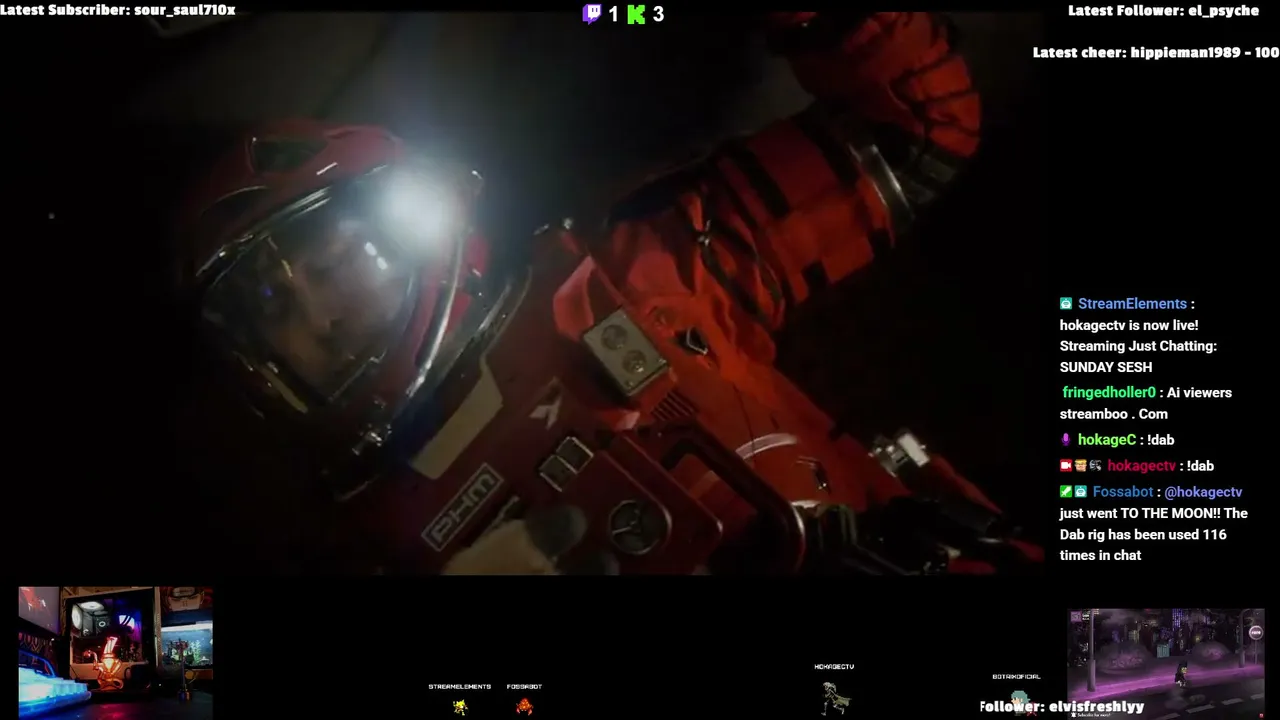Open StreamElements username in chat
This screenshot has height=720, width=1280.
[1132, 304]
